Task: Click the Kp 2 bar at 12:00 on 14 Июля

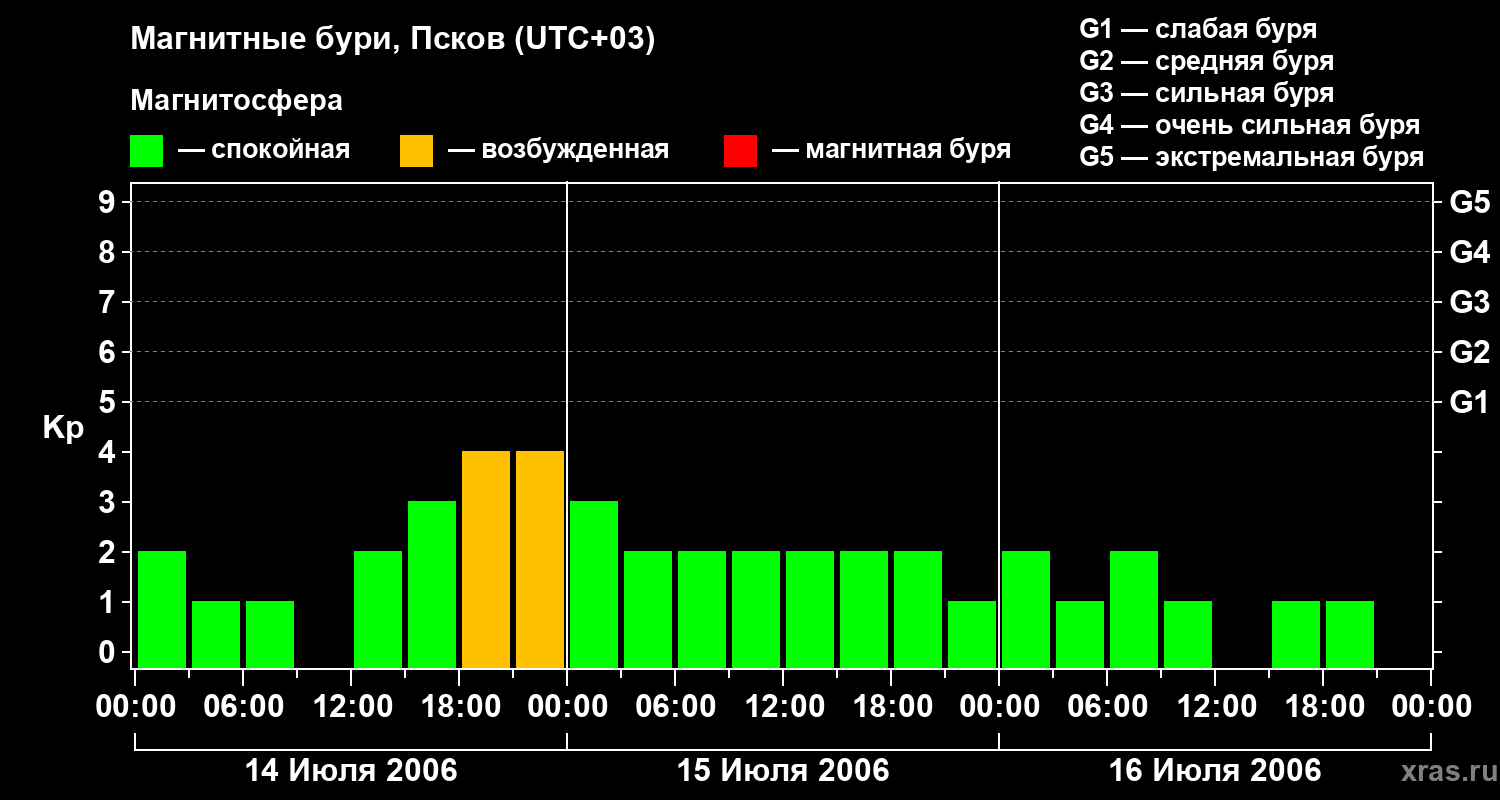Action: (x=378, y=609)
